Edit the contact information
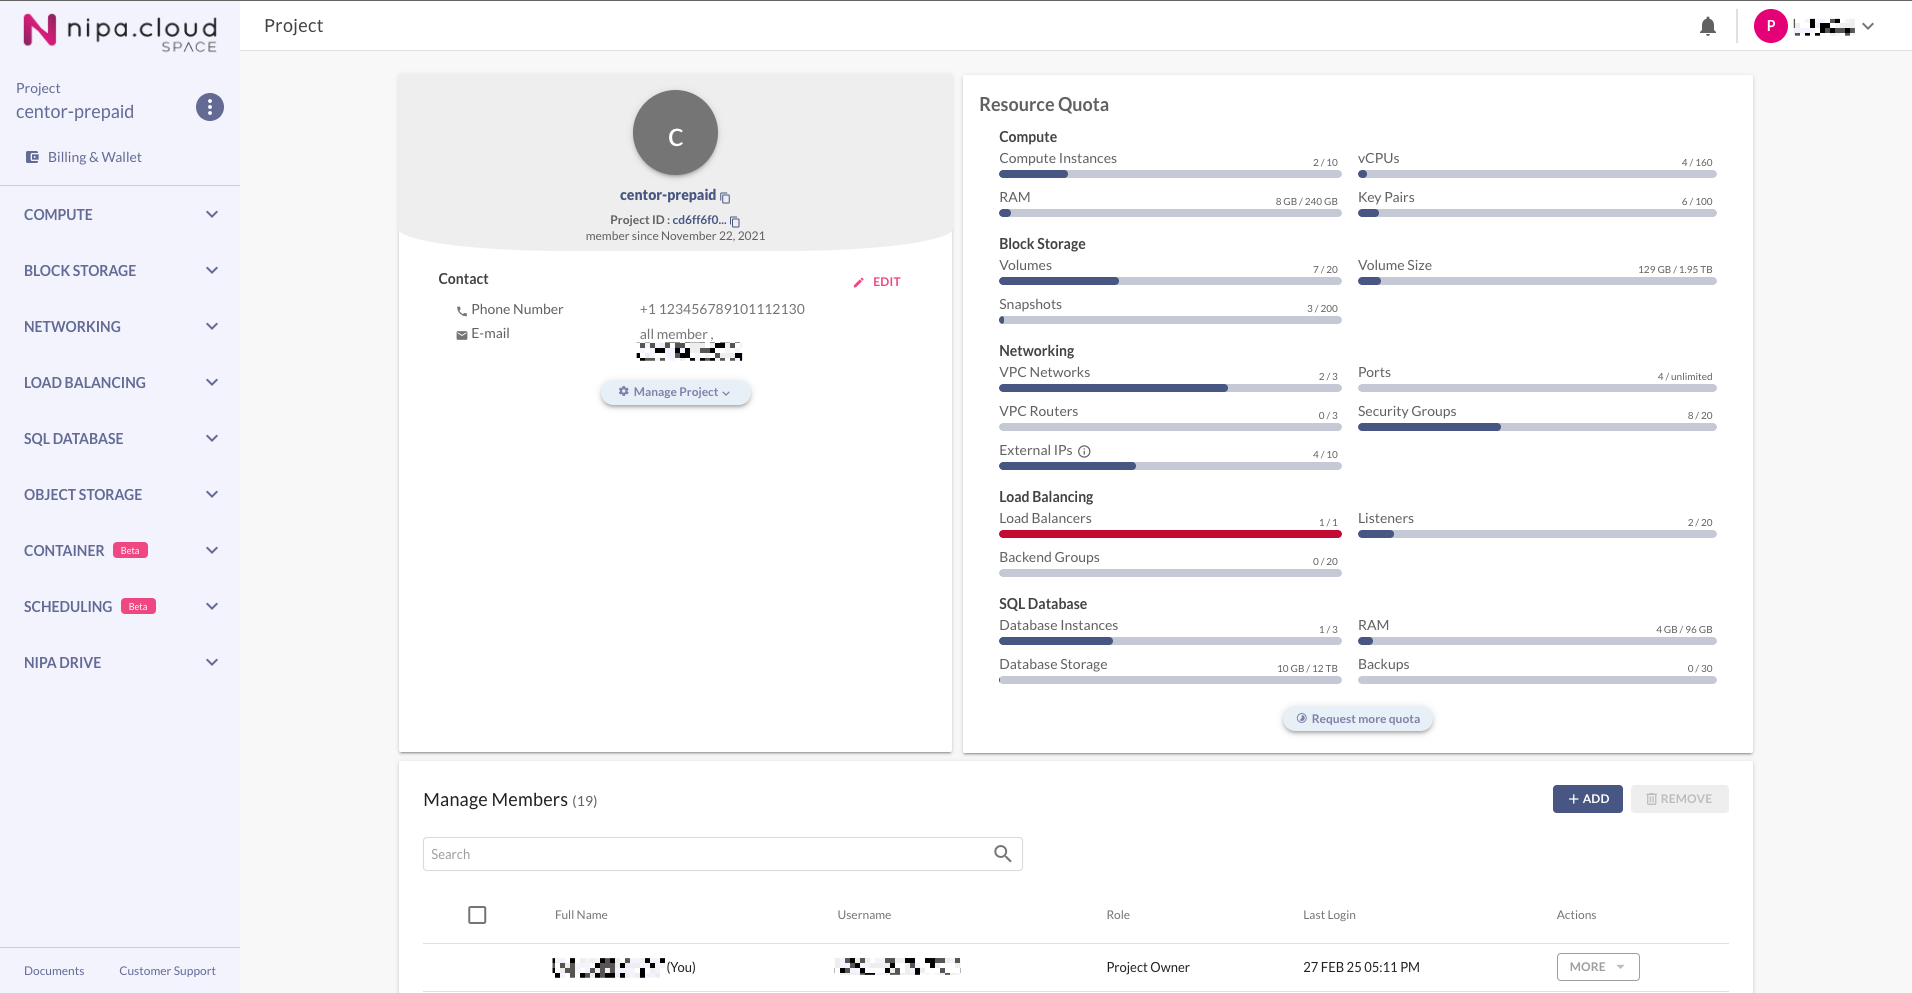 coord(877,282)
